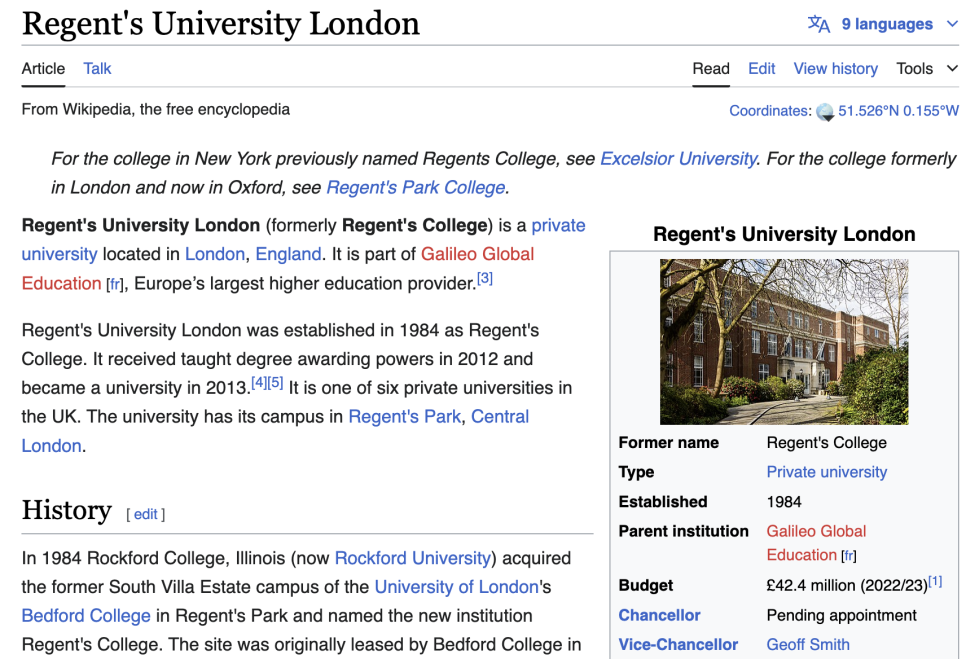Click 'From Wikipedia, the free encyclopedia' text
Image resolution: width=966 pixels, height=659 pixels.
coord(155,110)
